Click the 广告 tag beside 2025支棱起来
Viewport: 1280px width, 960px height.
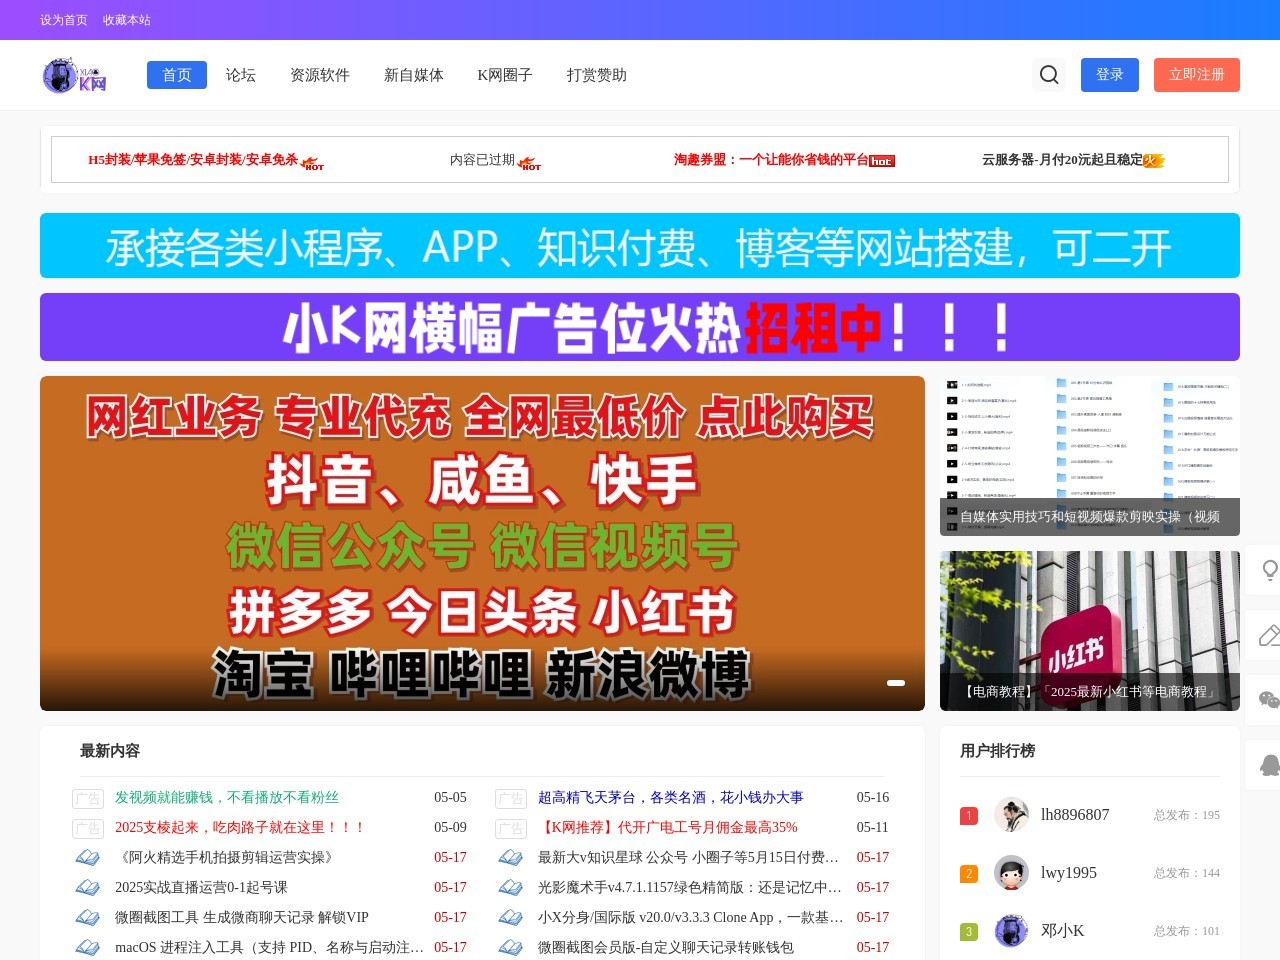tap(88, 828)
